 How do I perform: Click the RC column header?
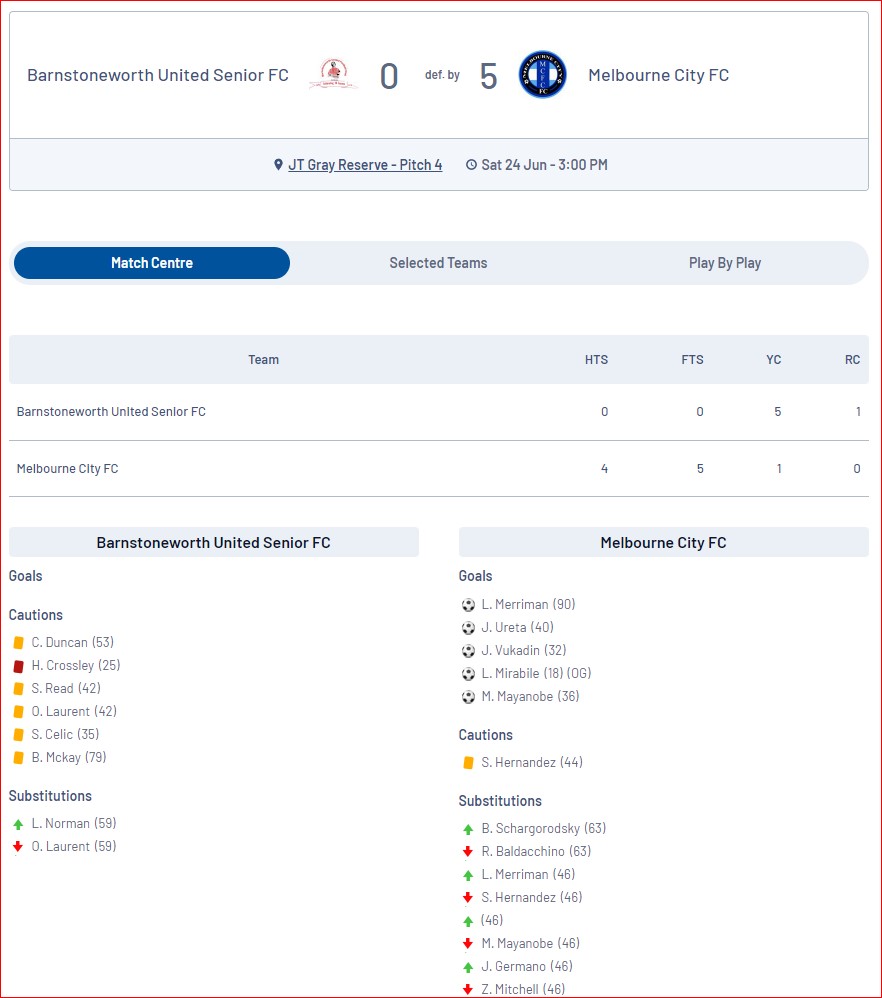(x=852, y=360)
